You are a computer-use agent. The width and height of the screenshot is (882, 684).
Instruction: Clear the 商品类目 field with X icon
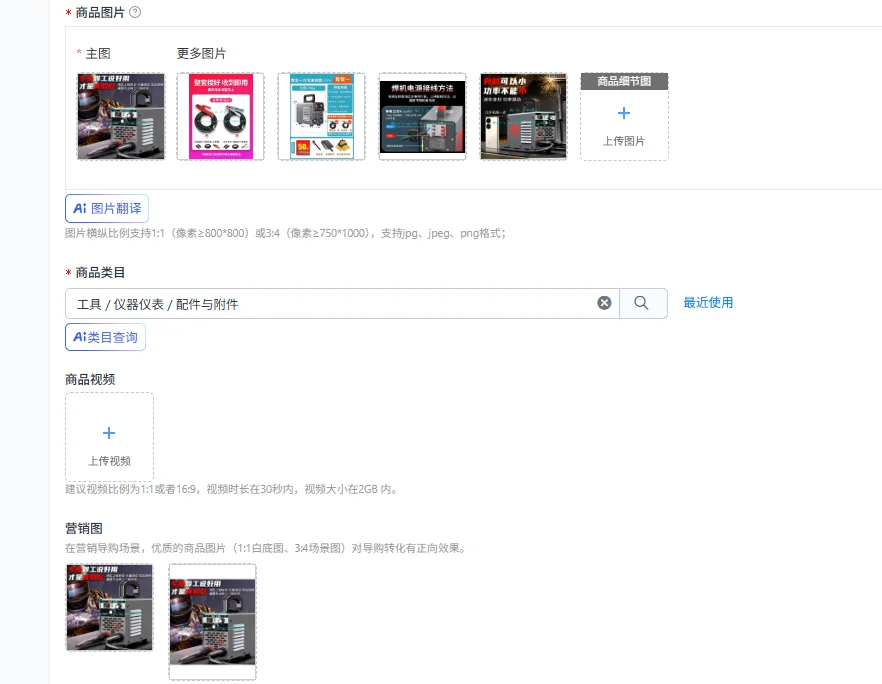[x=604, y=303]
